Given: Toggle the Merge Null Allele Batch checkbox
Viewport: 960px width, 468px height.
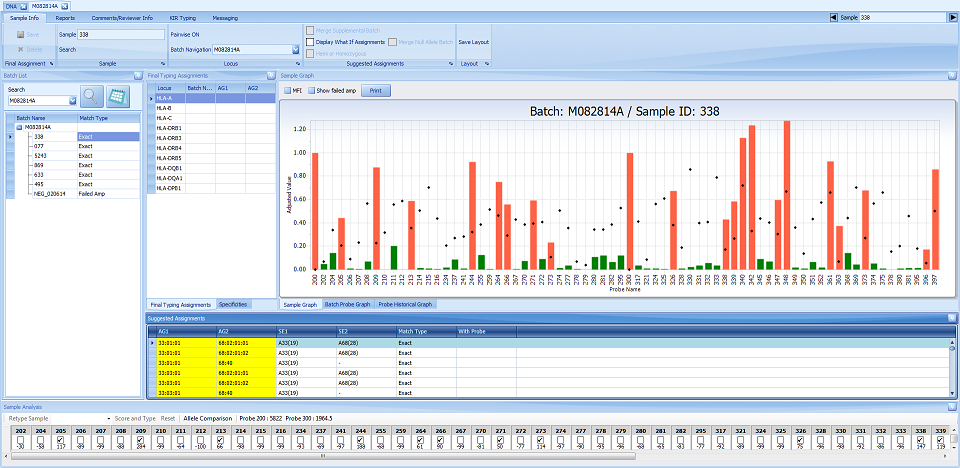Looking at the screenshot, I should 392,42.
